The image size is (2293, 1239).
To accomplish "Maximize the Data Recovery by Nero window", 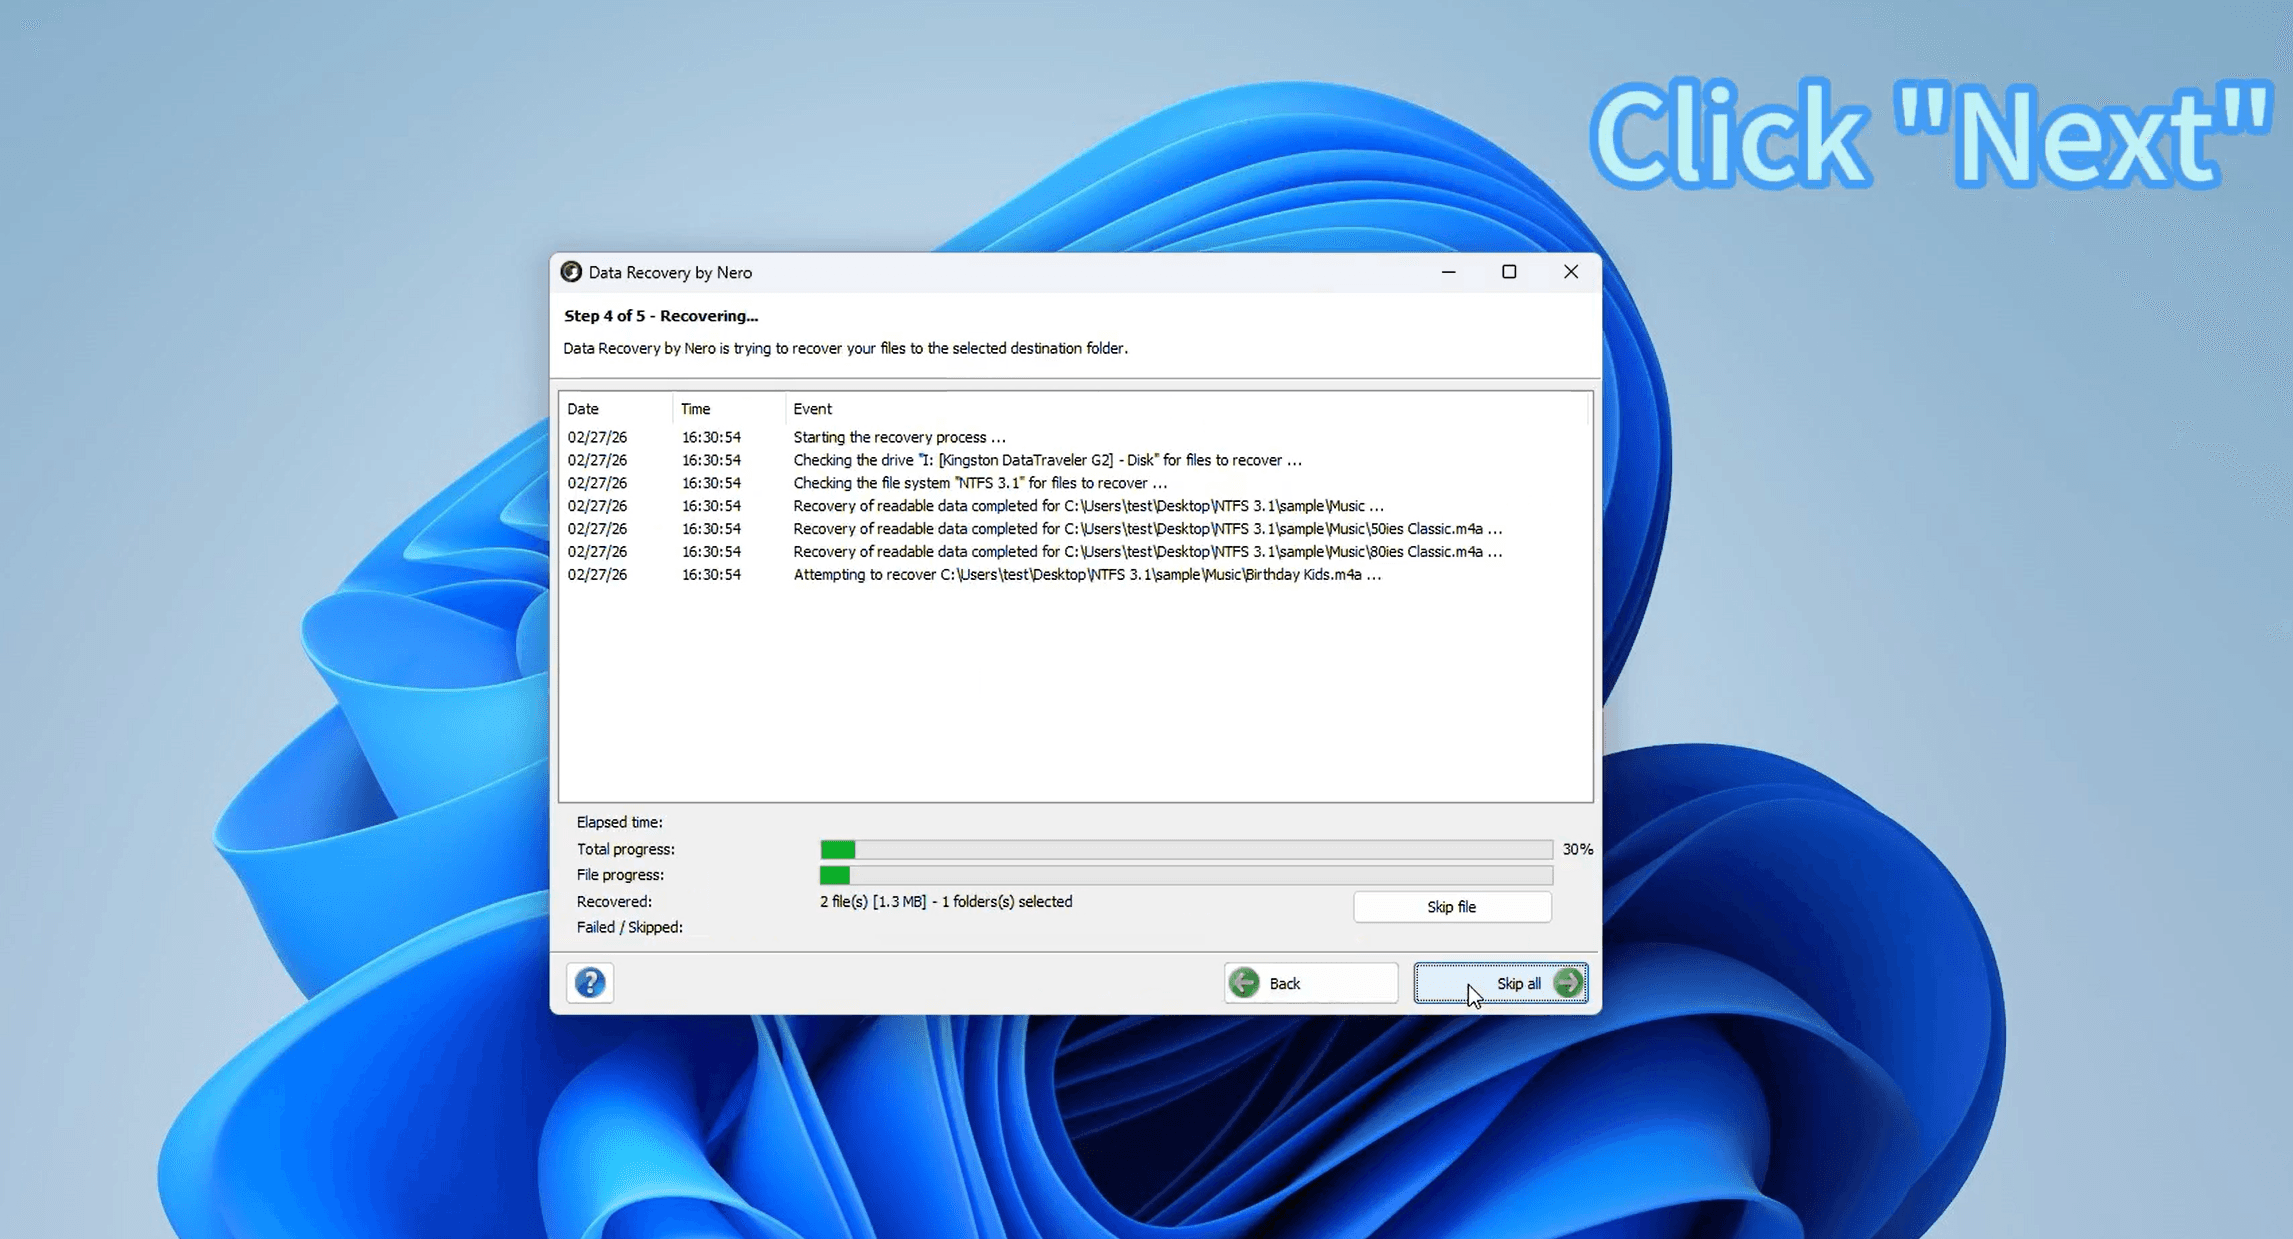I will tap(1509, 272).
